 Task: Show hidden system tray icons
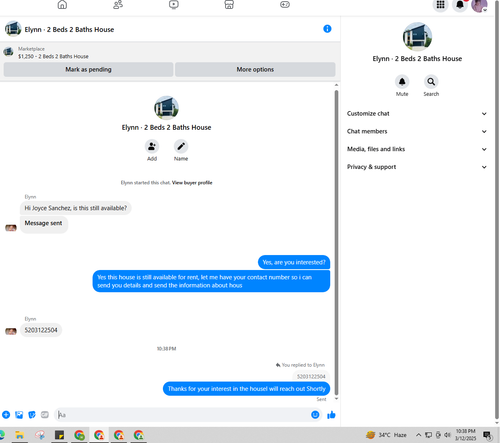click(x=418, y=435)
